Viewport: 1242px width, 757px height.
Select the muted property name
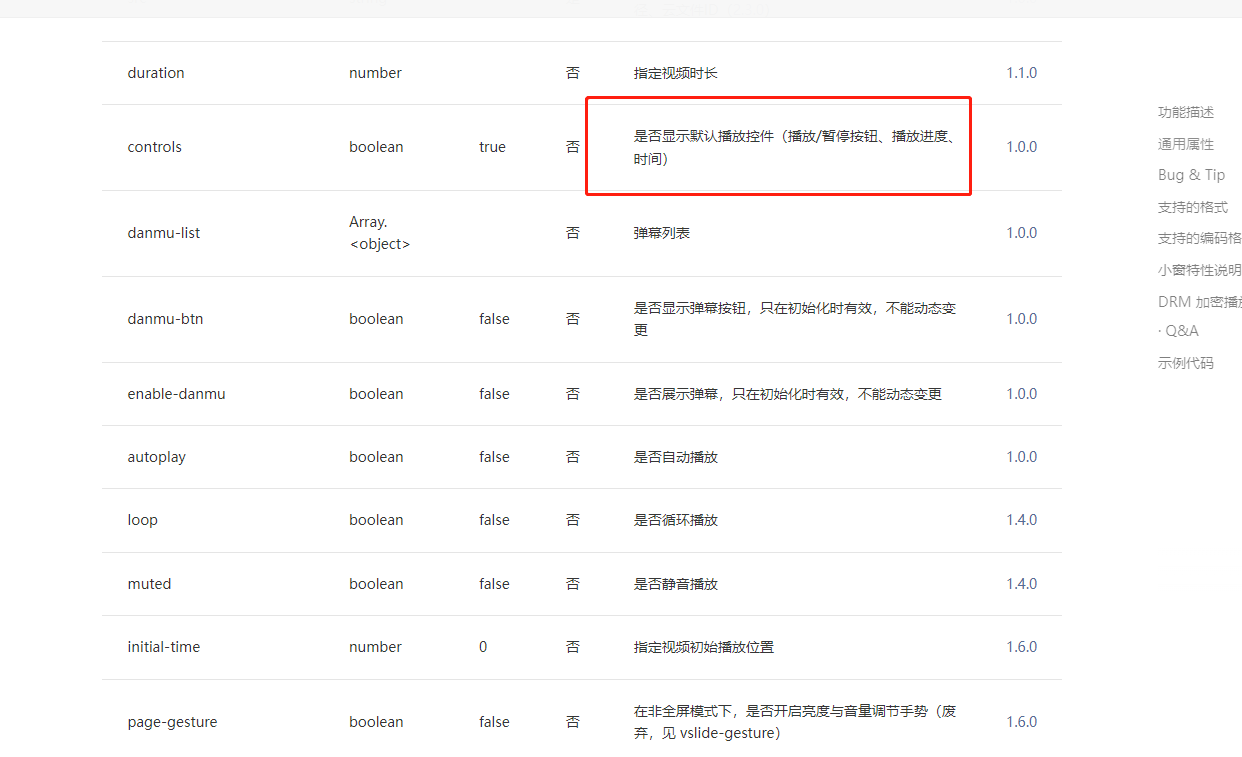pyautogui.click(x=149, y=584)
